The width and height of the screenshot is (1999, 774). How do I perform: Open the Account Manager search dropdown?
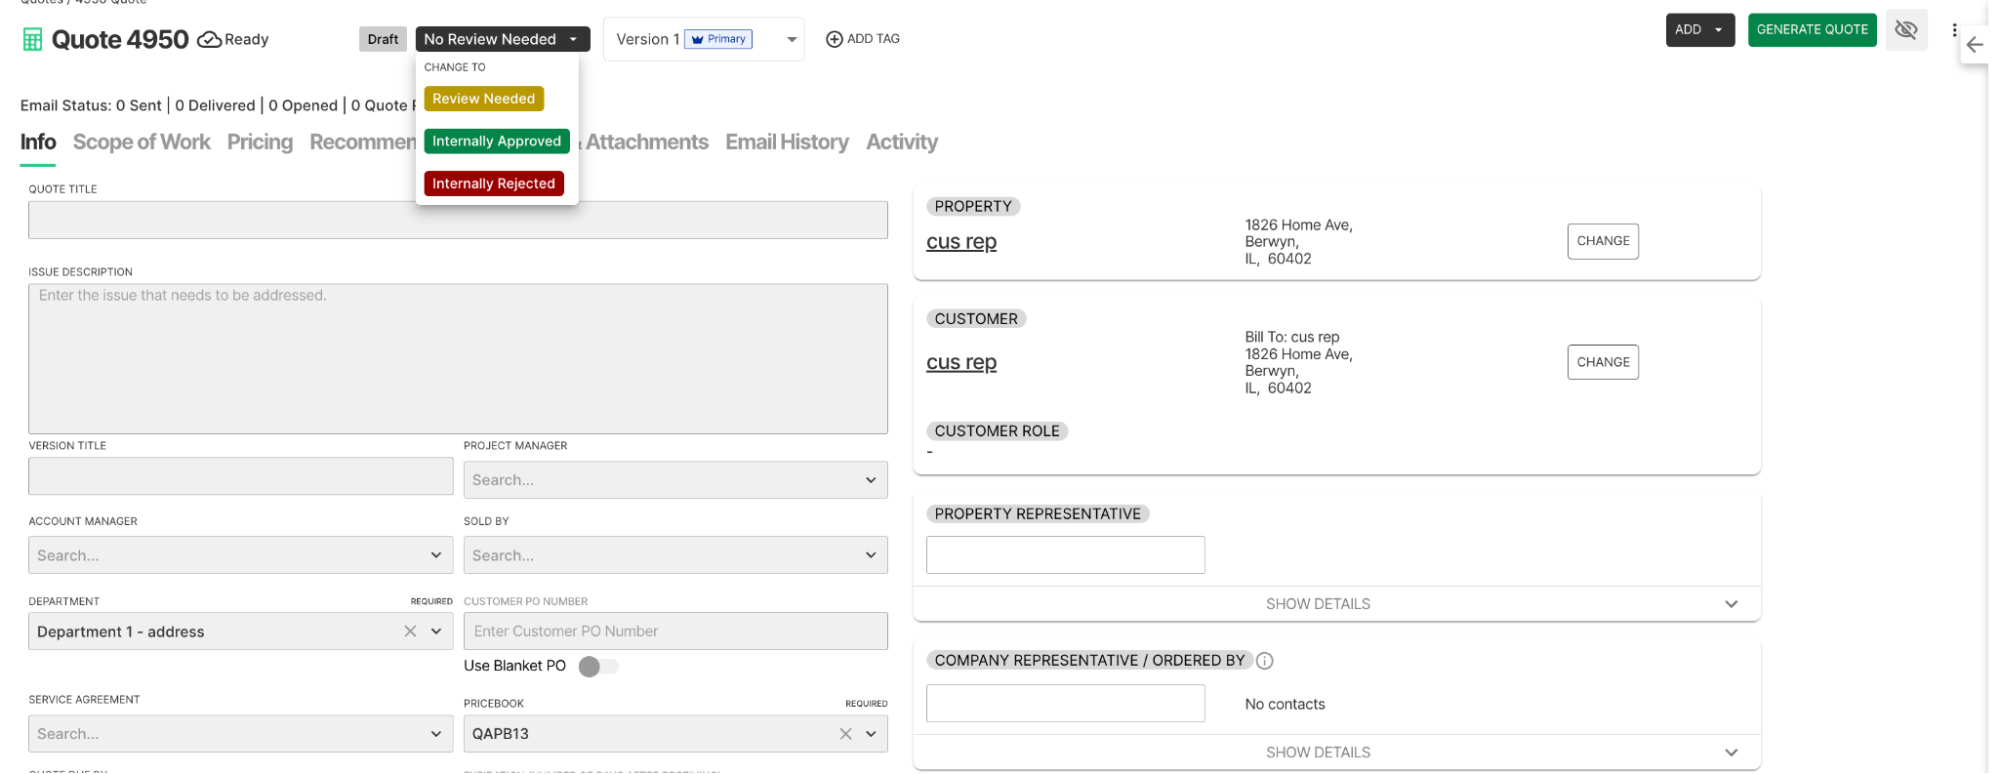pos(240,555)
